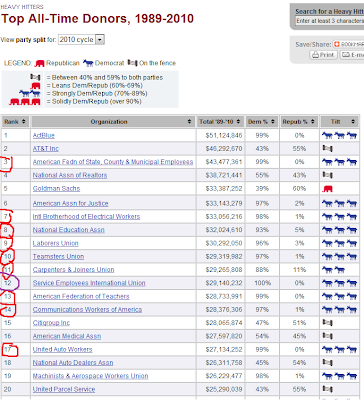Open American Federation of Teachers link
The width and height of the screenshot is (364, 400).
tap(81, 296)
